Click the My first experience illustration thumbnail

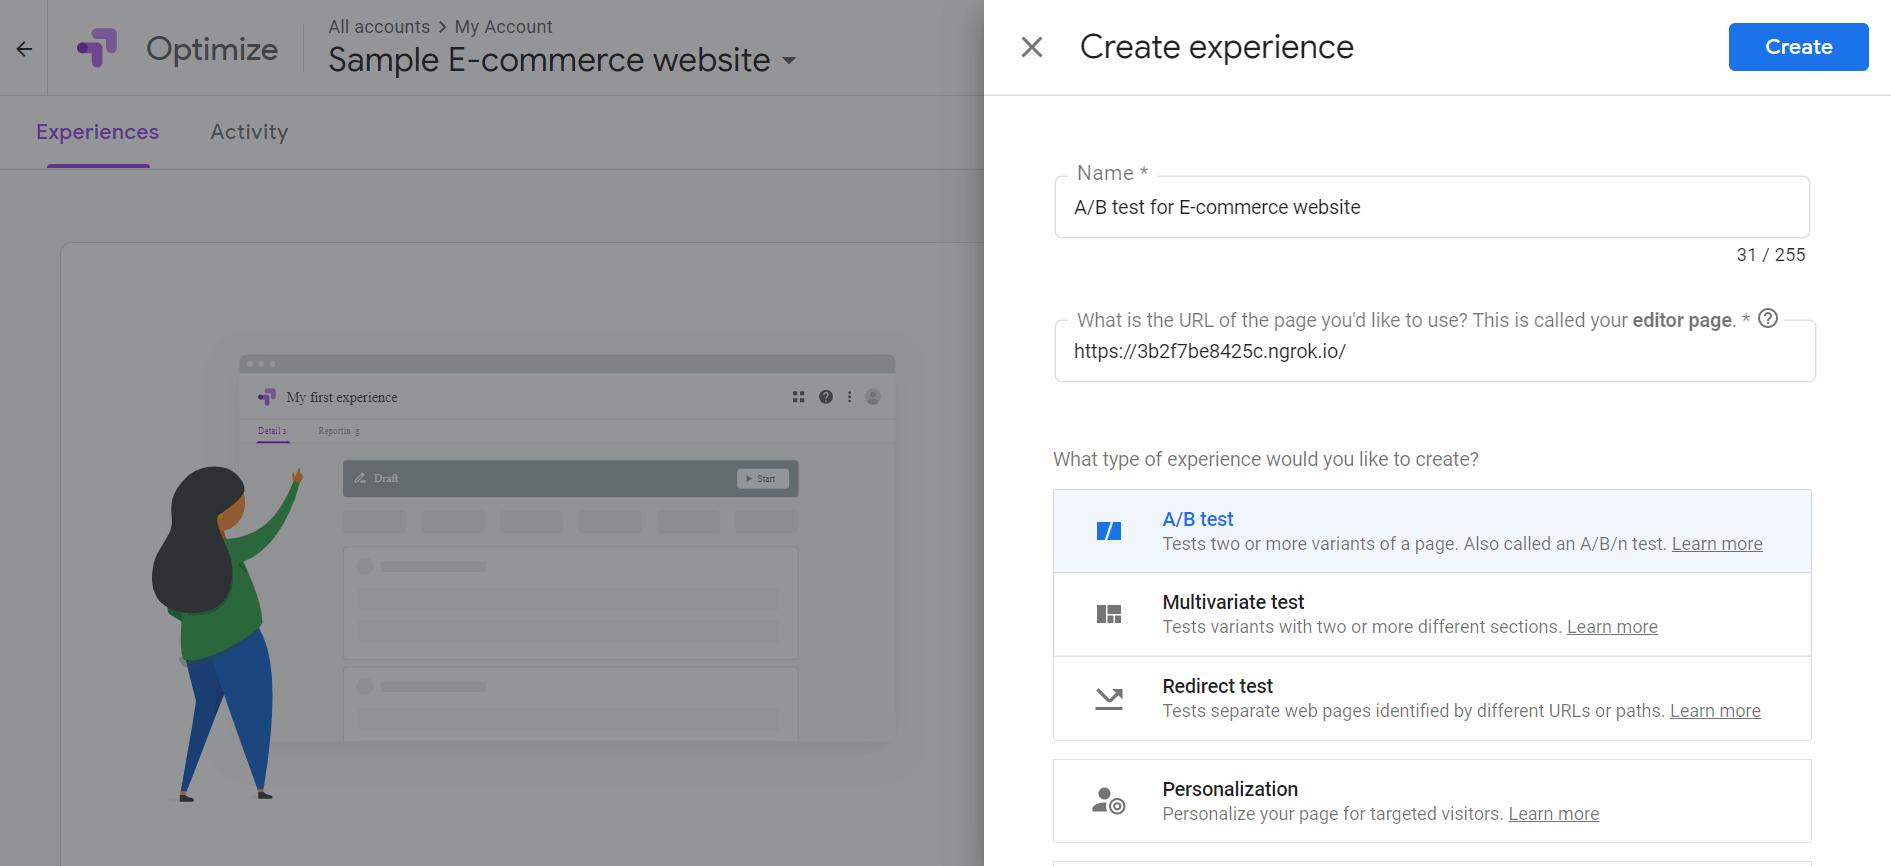(x=568, y=548)
